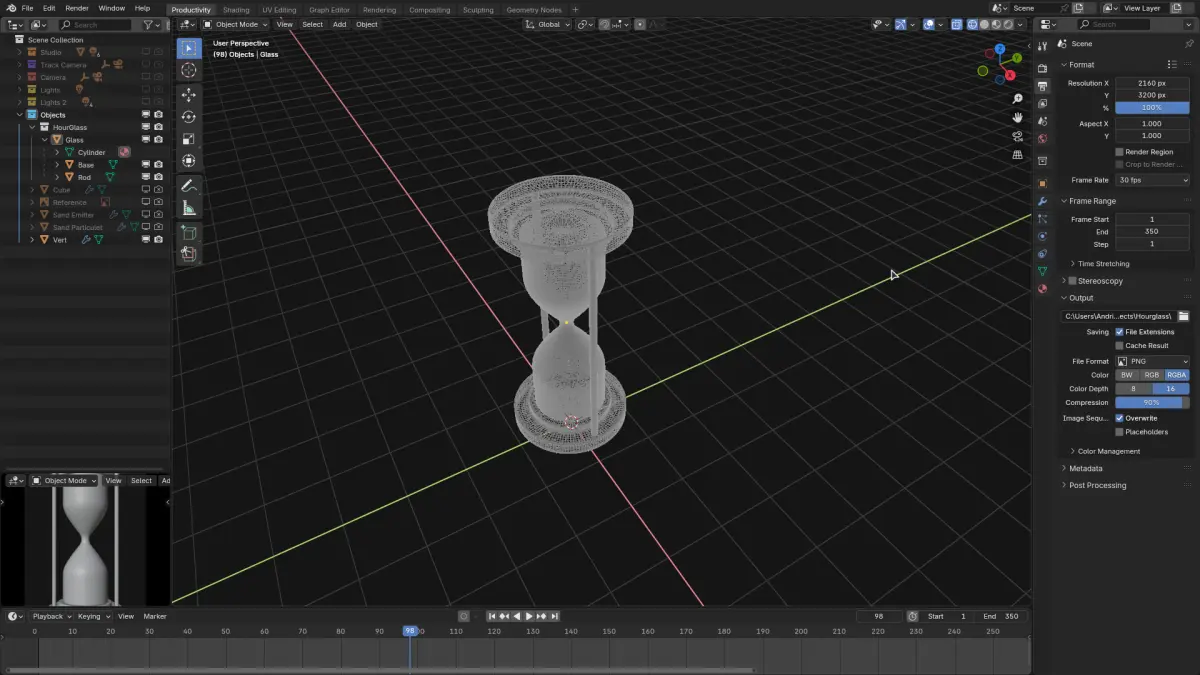This screenshot has height=675, width=1200.
Task: Activate the Annotate pencil tool
Action: coord(189,186)
